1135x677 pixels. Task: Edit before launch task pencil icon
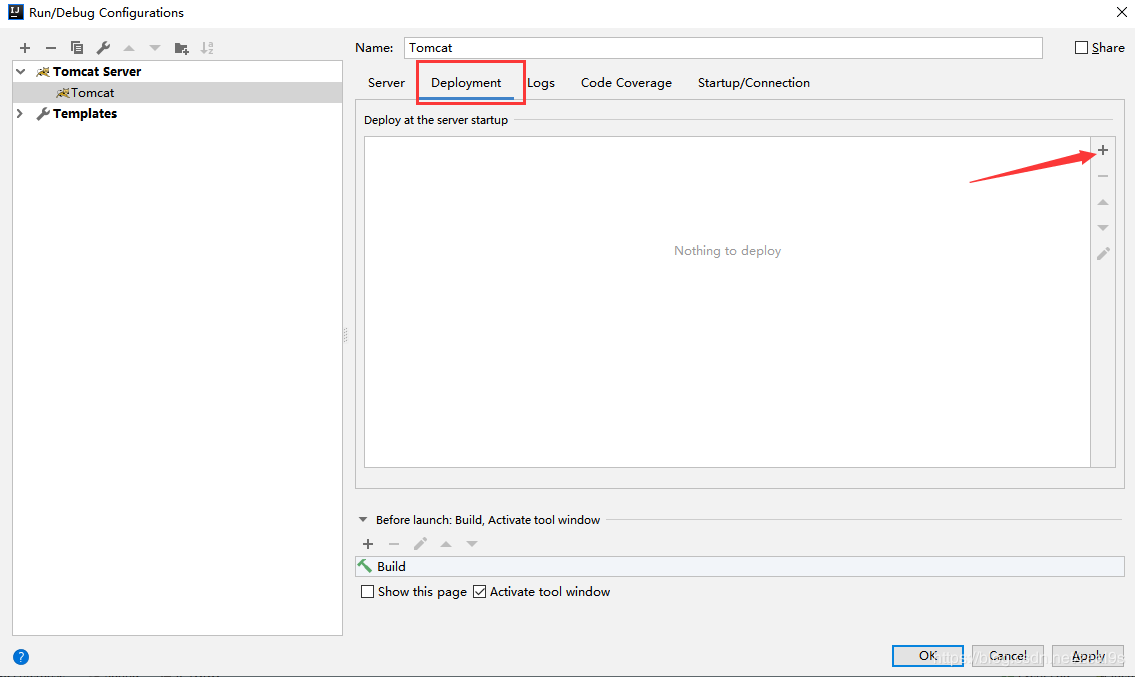[420, 544]
